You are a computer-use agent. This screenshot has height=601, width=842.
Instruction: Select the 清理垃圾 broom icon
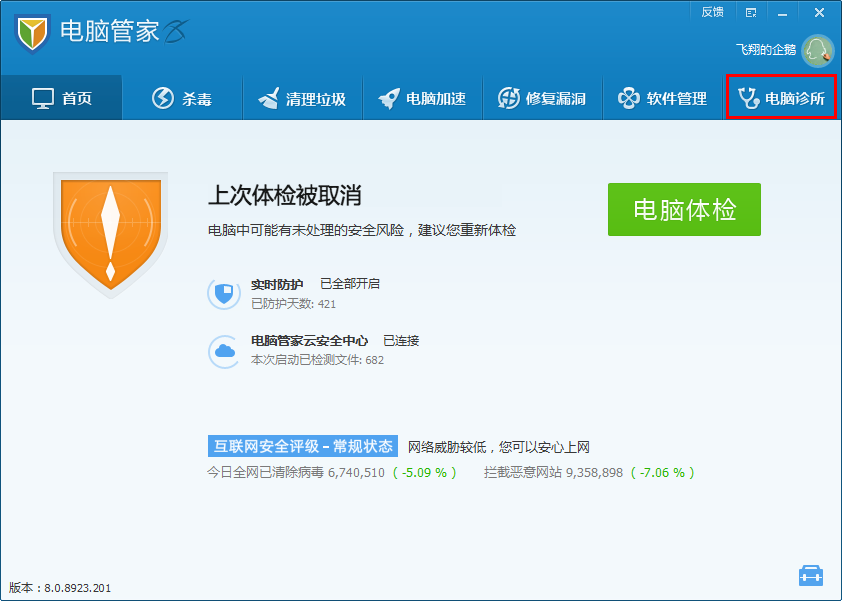tap(267, 97)
